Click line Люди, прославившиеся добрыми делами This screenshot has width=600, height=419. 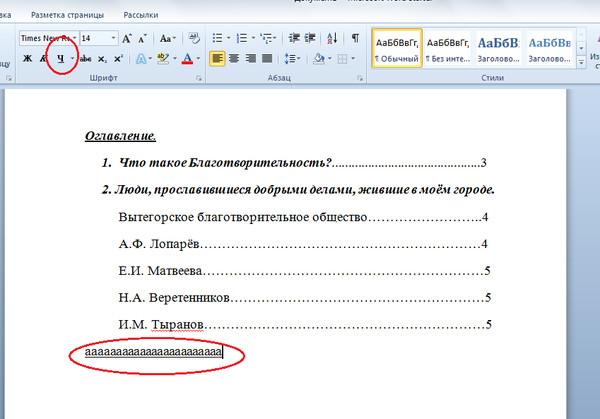pyautogui.click(x=298, y=189)
